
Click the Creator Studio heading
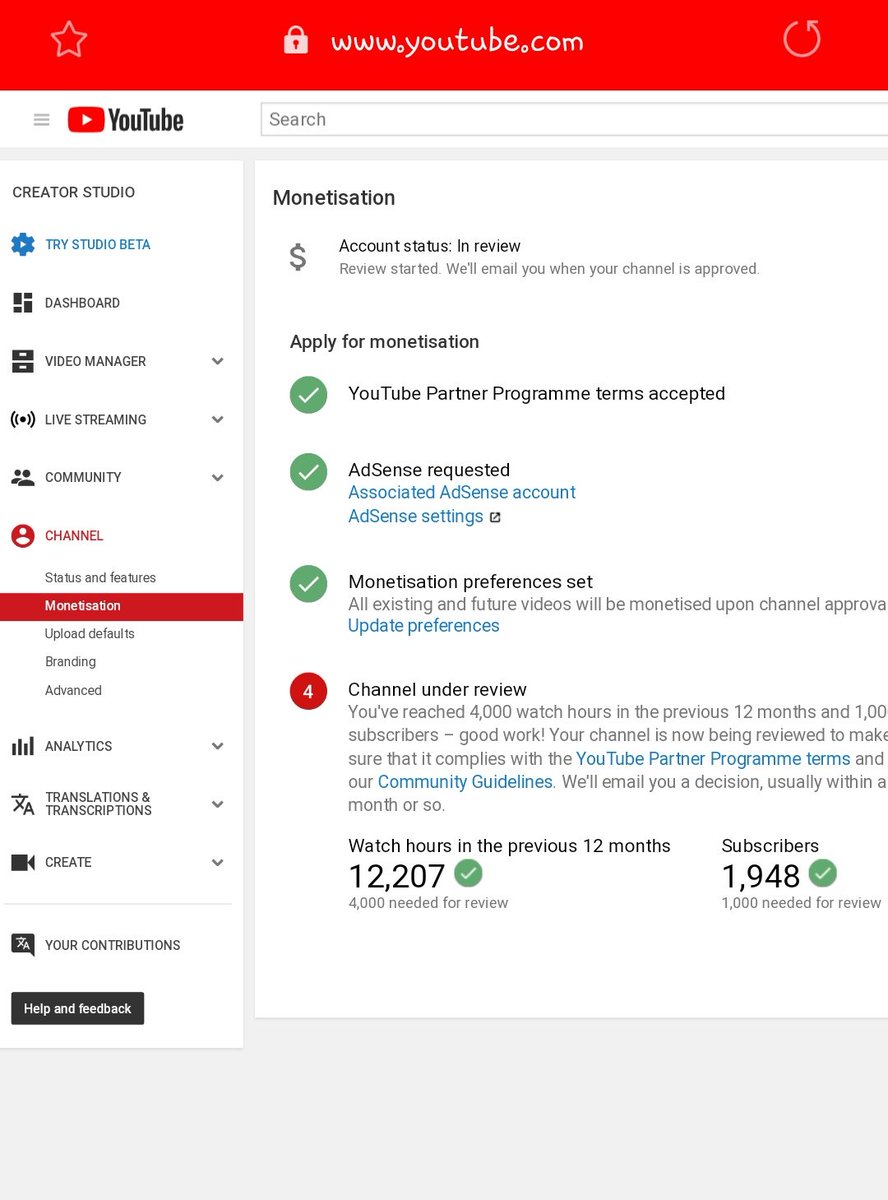coord(73,192)
